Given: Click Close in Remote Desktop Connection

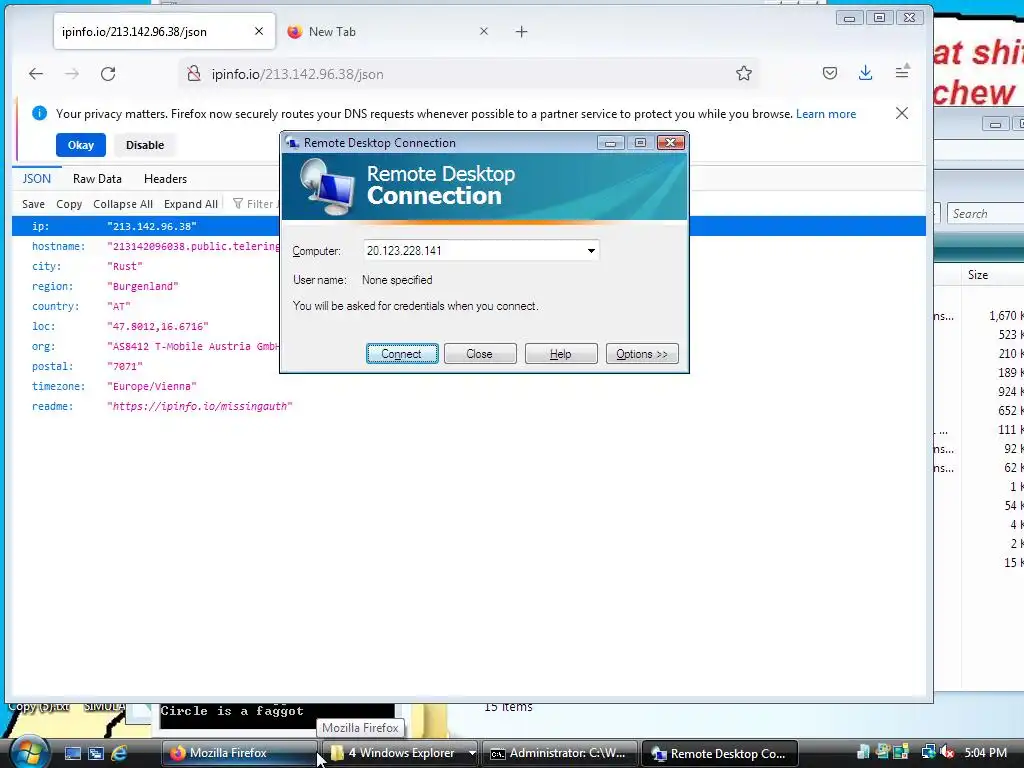Looking at the screenshot, I should (x=479, y=354).
